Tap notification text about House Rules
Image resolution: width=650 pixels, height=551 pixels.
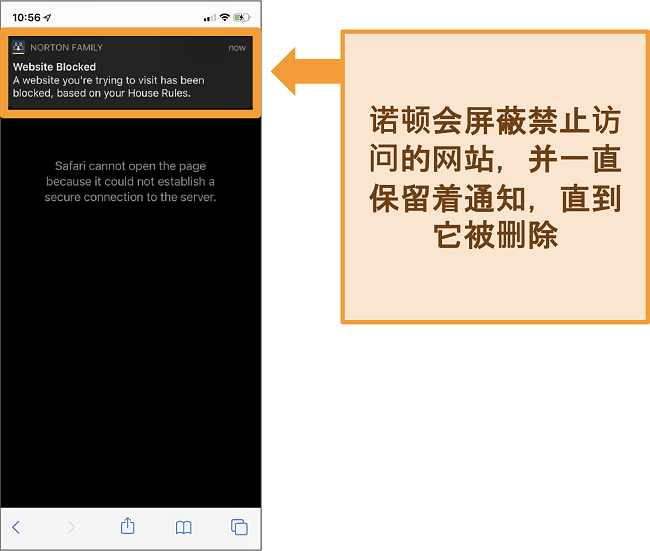[x=109, y=87]
